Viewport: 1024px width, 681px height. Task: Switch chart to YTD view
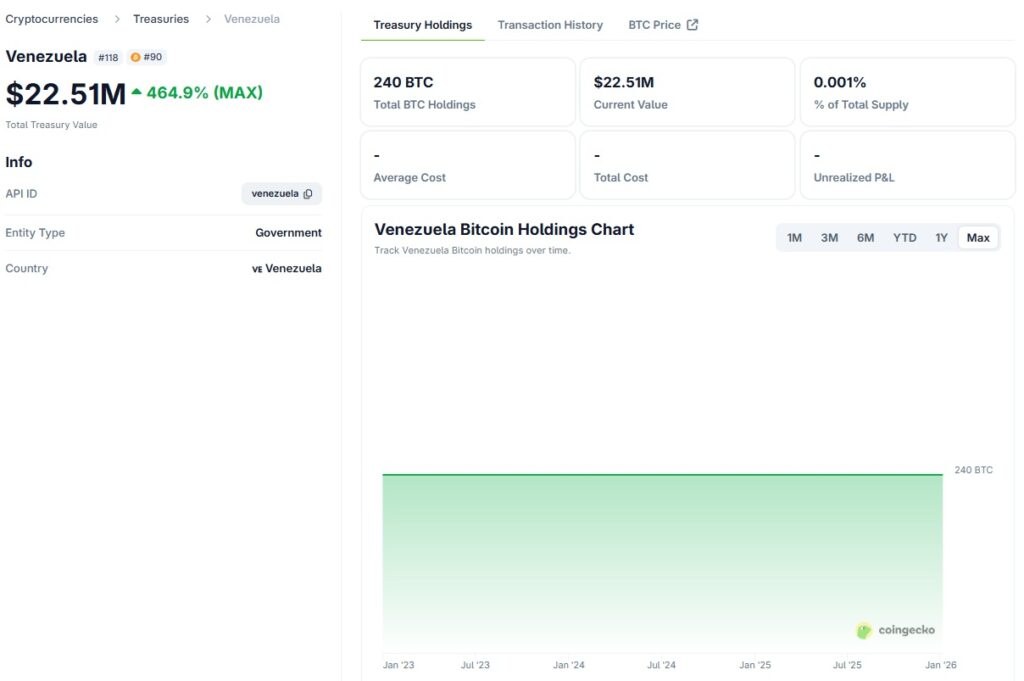click(904, 237)
